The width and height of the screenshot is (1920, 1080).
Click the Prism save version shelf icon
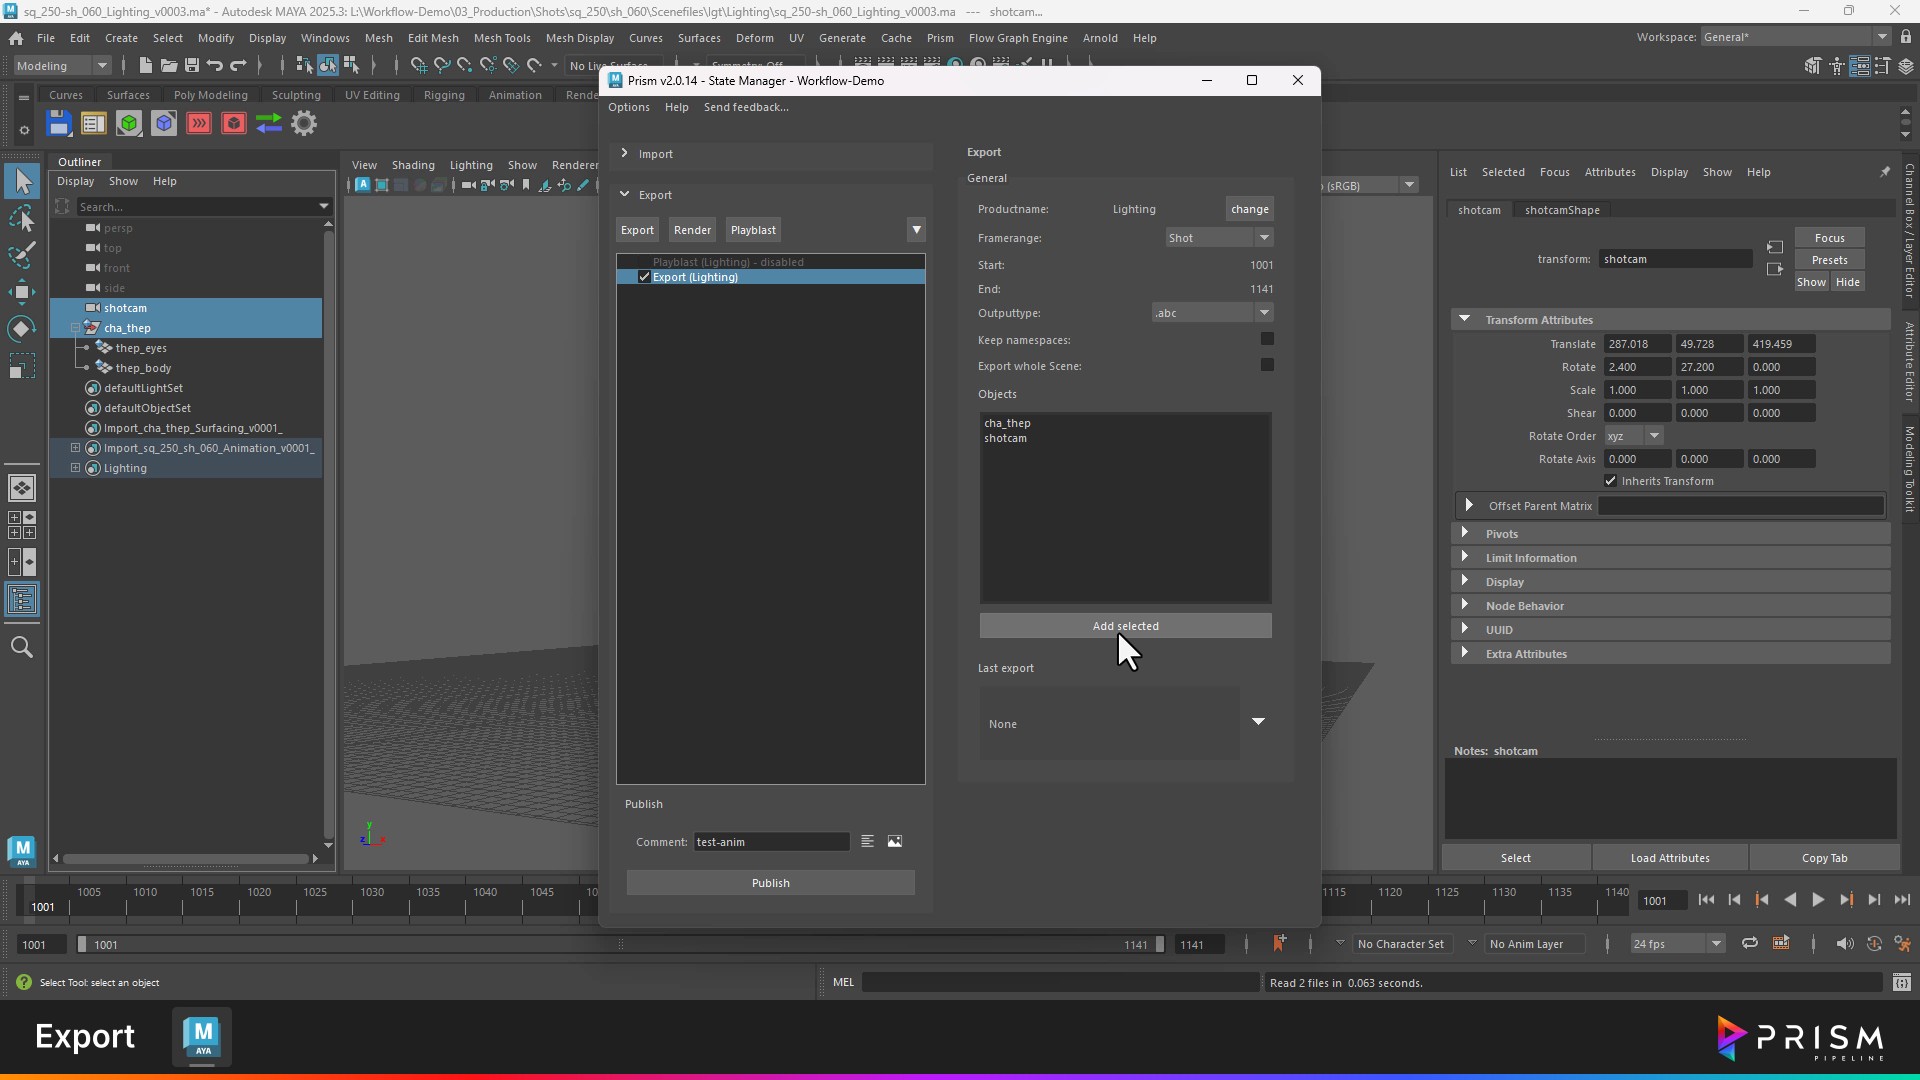click(59, 124)
